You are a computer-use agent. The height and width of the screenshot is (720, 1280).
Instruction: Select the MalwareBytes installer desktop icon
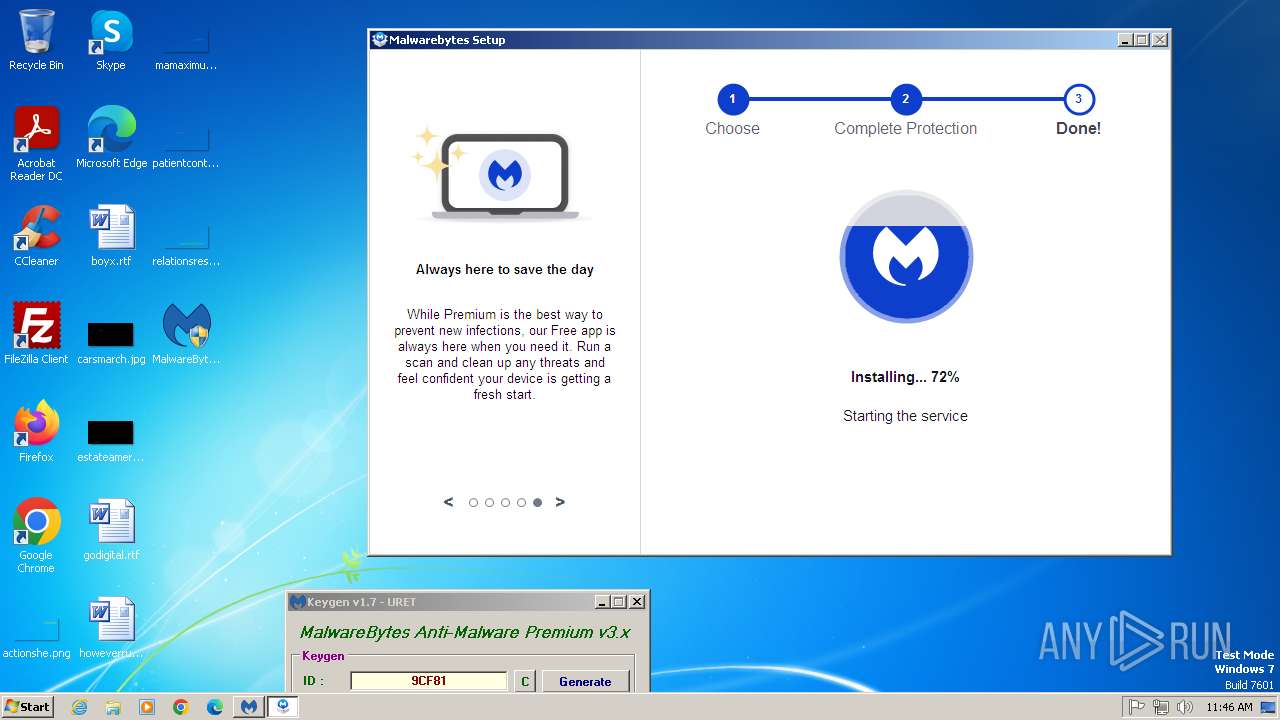click(186, 334)
